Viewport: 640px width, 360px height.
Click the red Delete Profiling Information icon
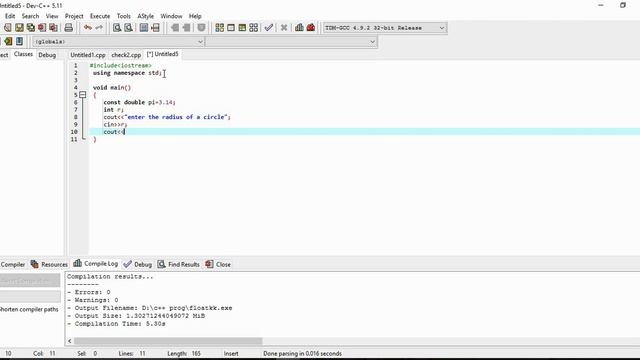[311, 28]
